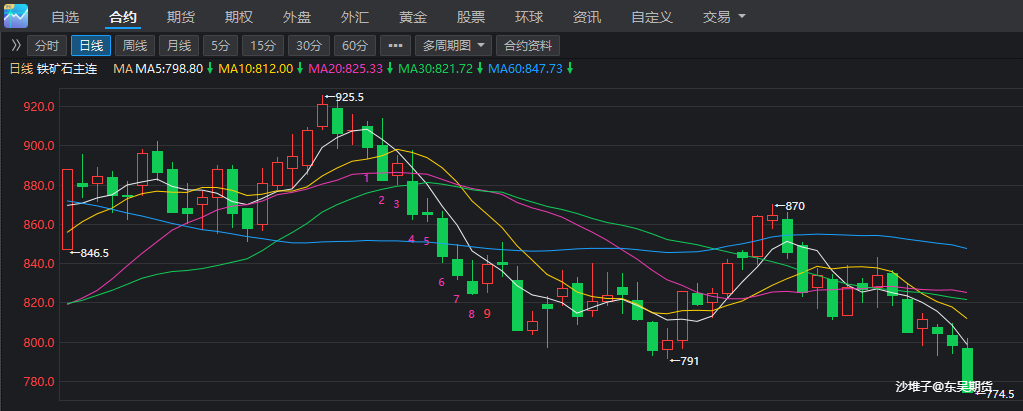This screenshot has height=411, width=1023.
Task: Click the green arrow after MA5
Action: pos(210,68)
